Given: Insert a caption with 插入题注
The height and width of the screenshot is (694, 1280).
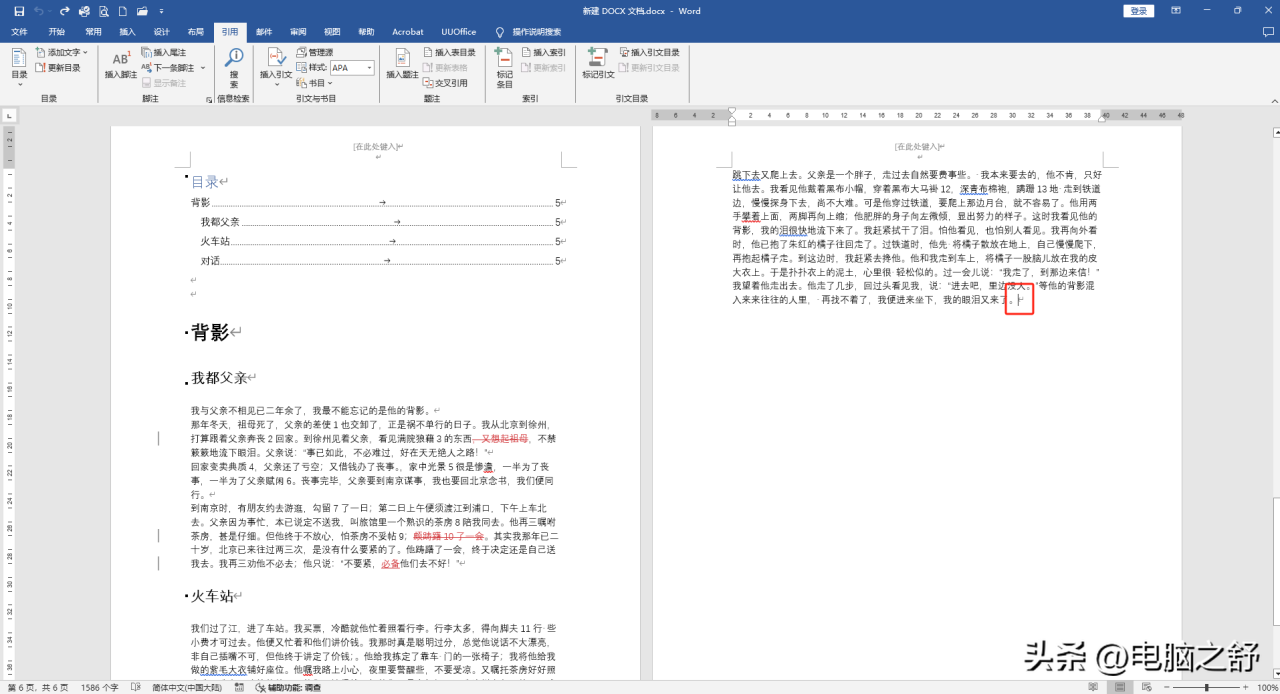Looking at the screenshot, I should click(x=402, y=66).
